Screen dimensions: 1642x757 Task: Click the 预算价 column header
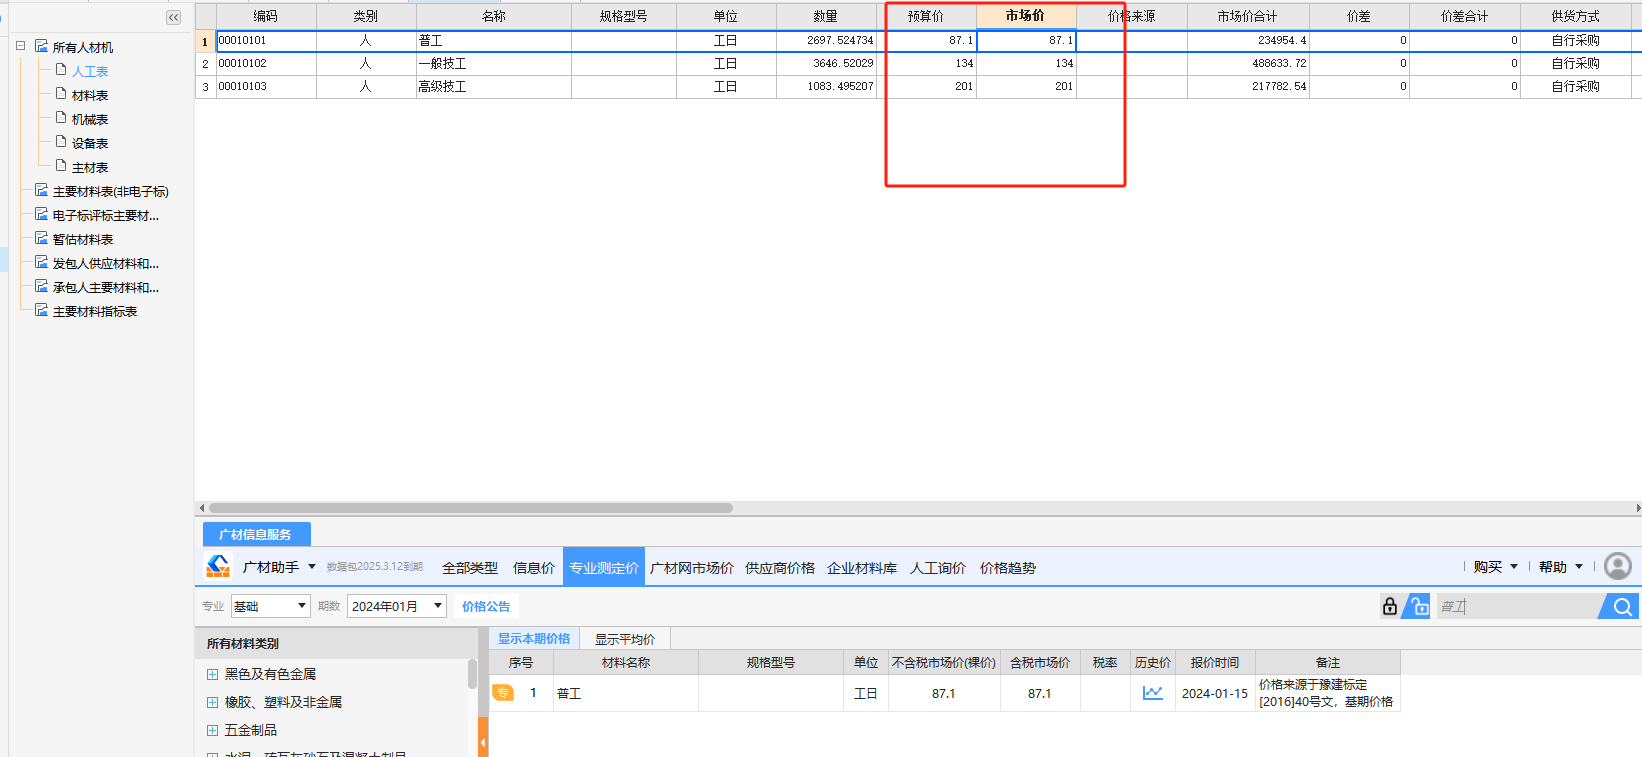click(926, 16)
